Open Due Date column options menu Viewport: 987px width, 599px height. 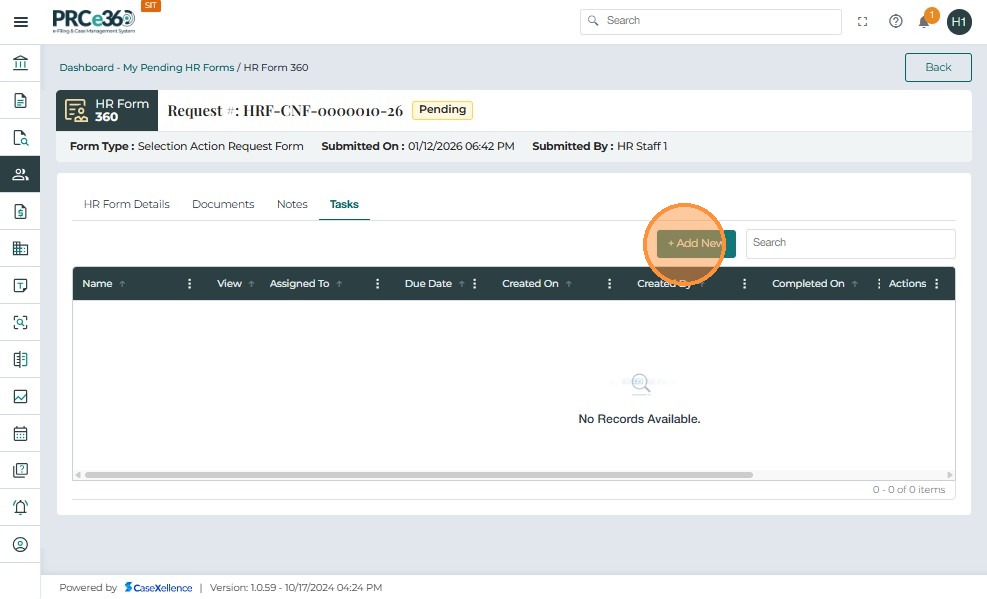(x=475, y=284)
